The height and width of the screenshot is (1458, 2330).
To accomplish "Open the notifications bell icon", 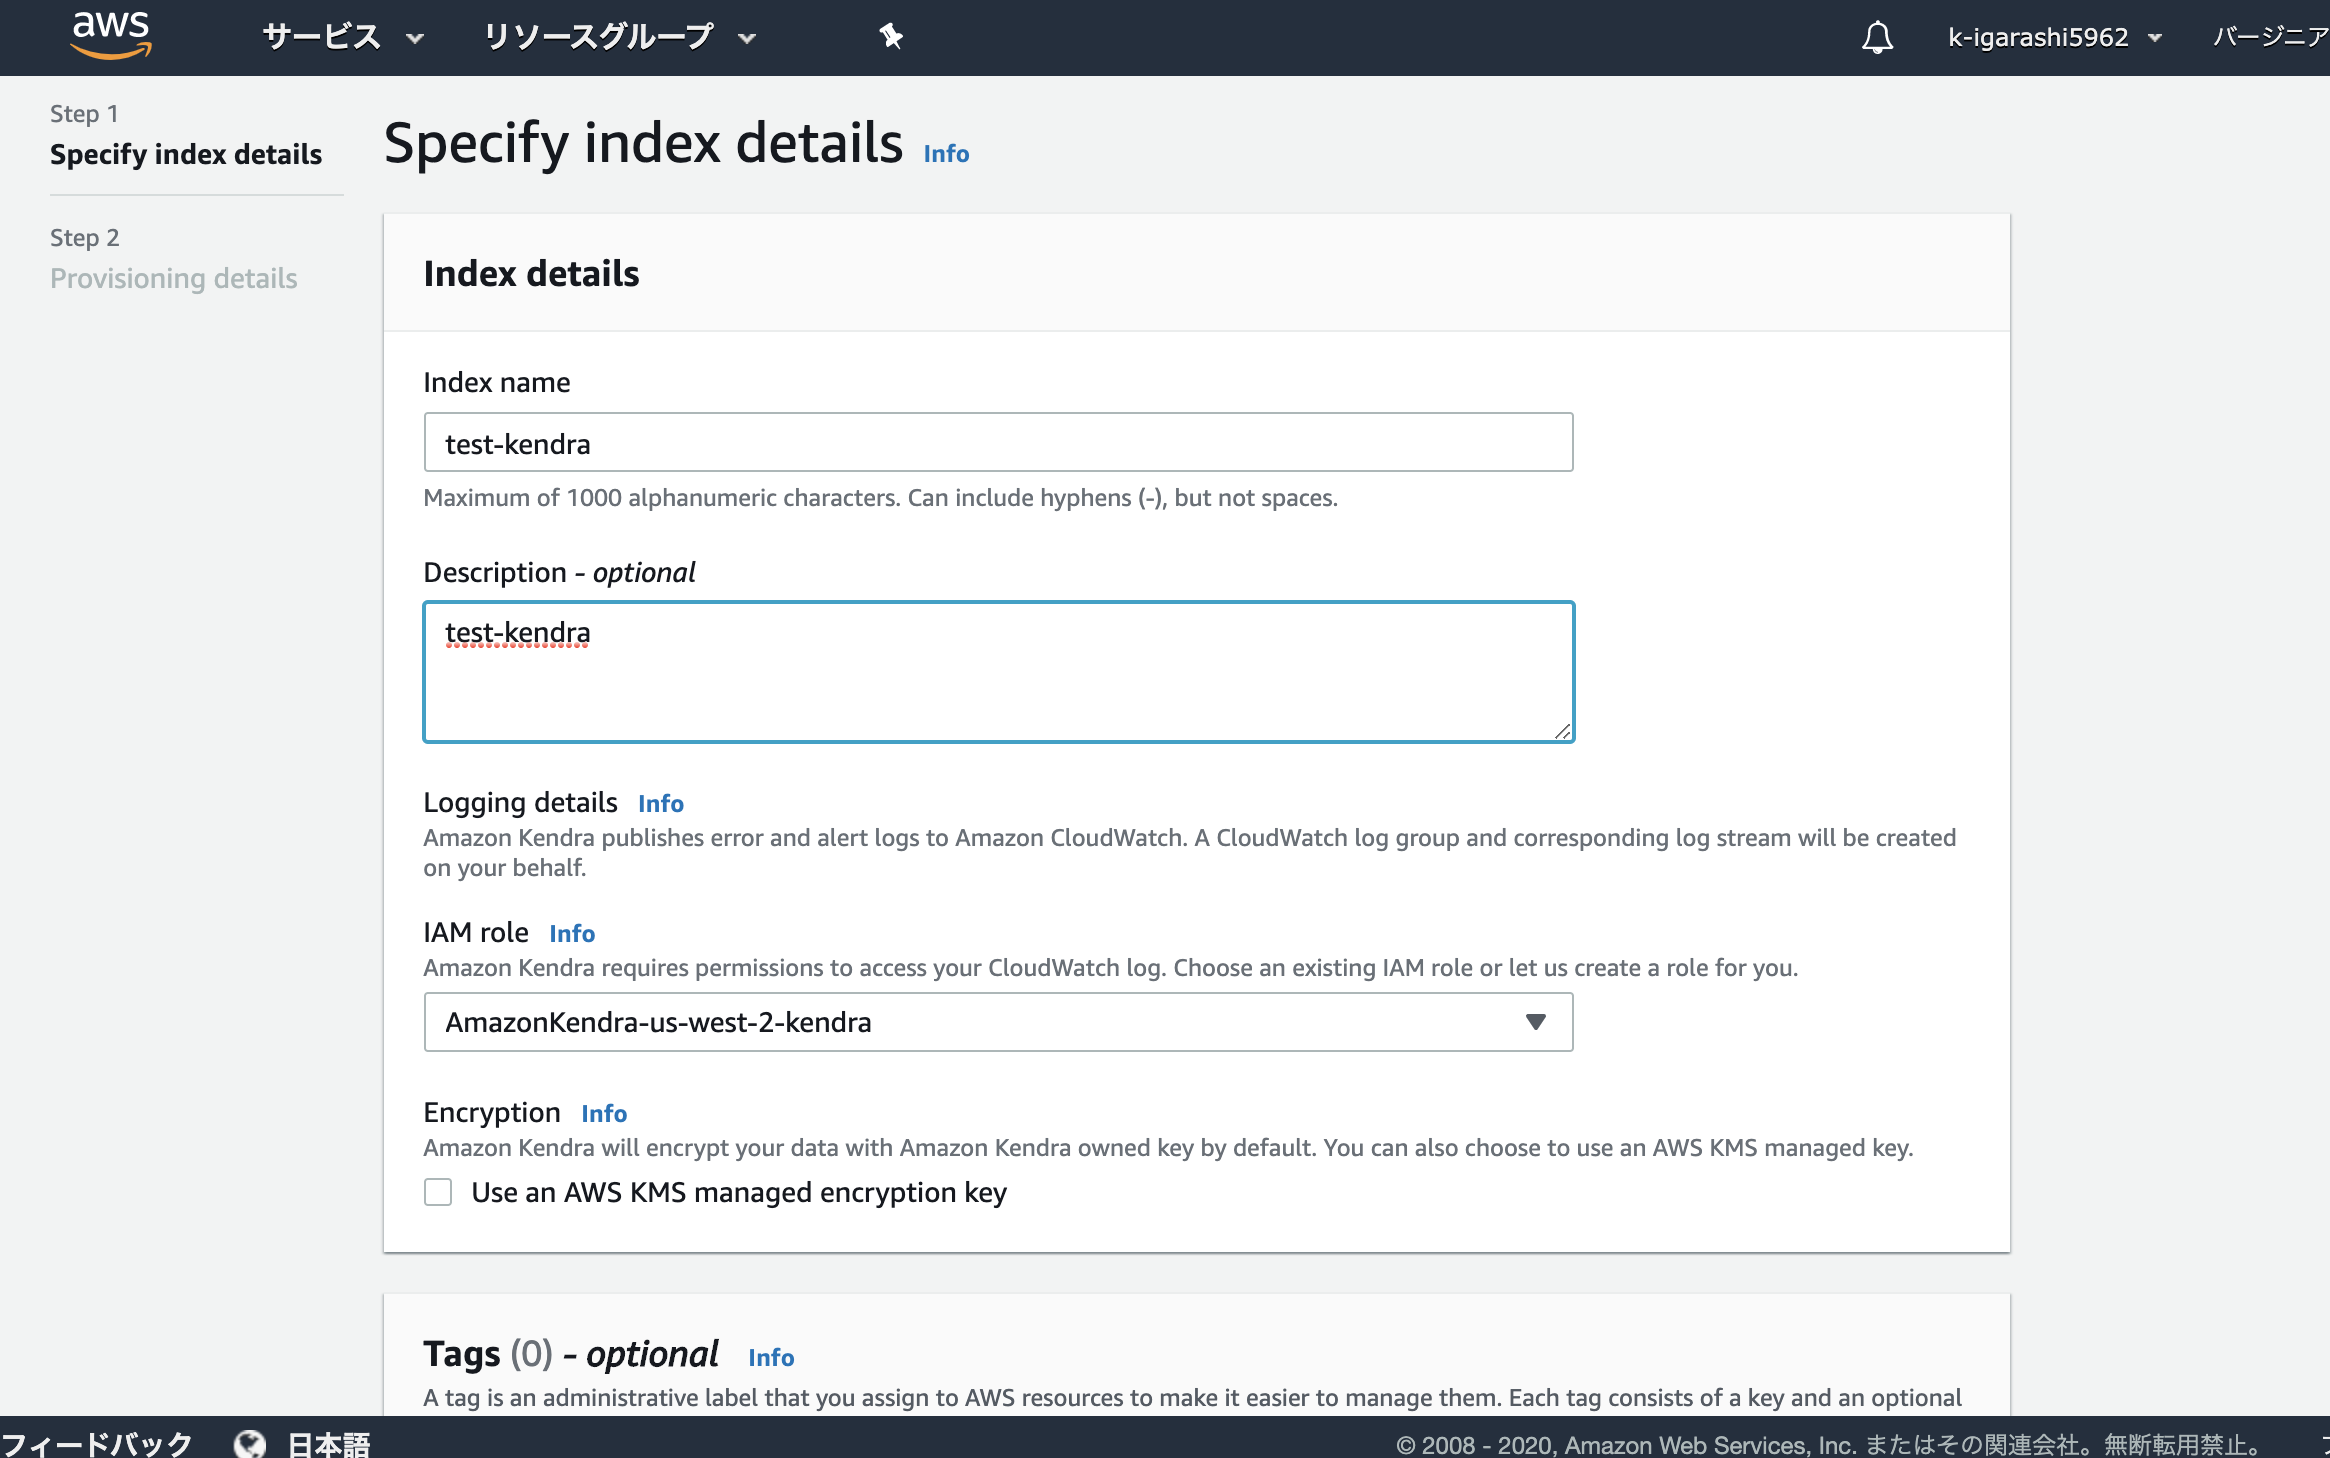I will (x=1877, y=38).
